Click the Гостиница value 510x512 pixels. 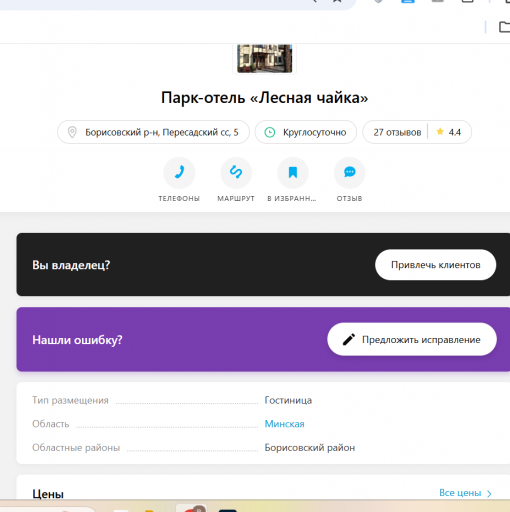pos(288,400)
